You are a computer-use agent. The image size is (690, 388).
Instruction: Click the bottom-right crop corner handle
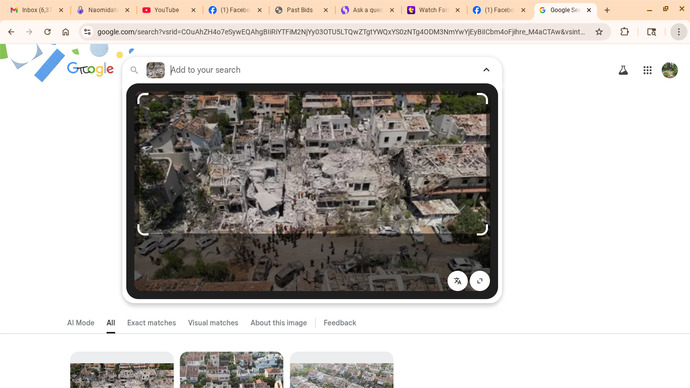click(483, 230)
